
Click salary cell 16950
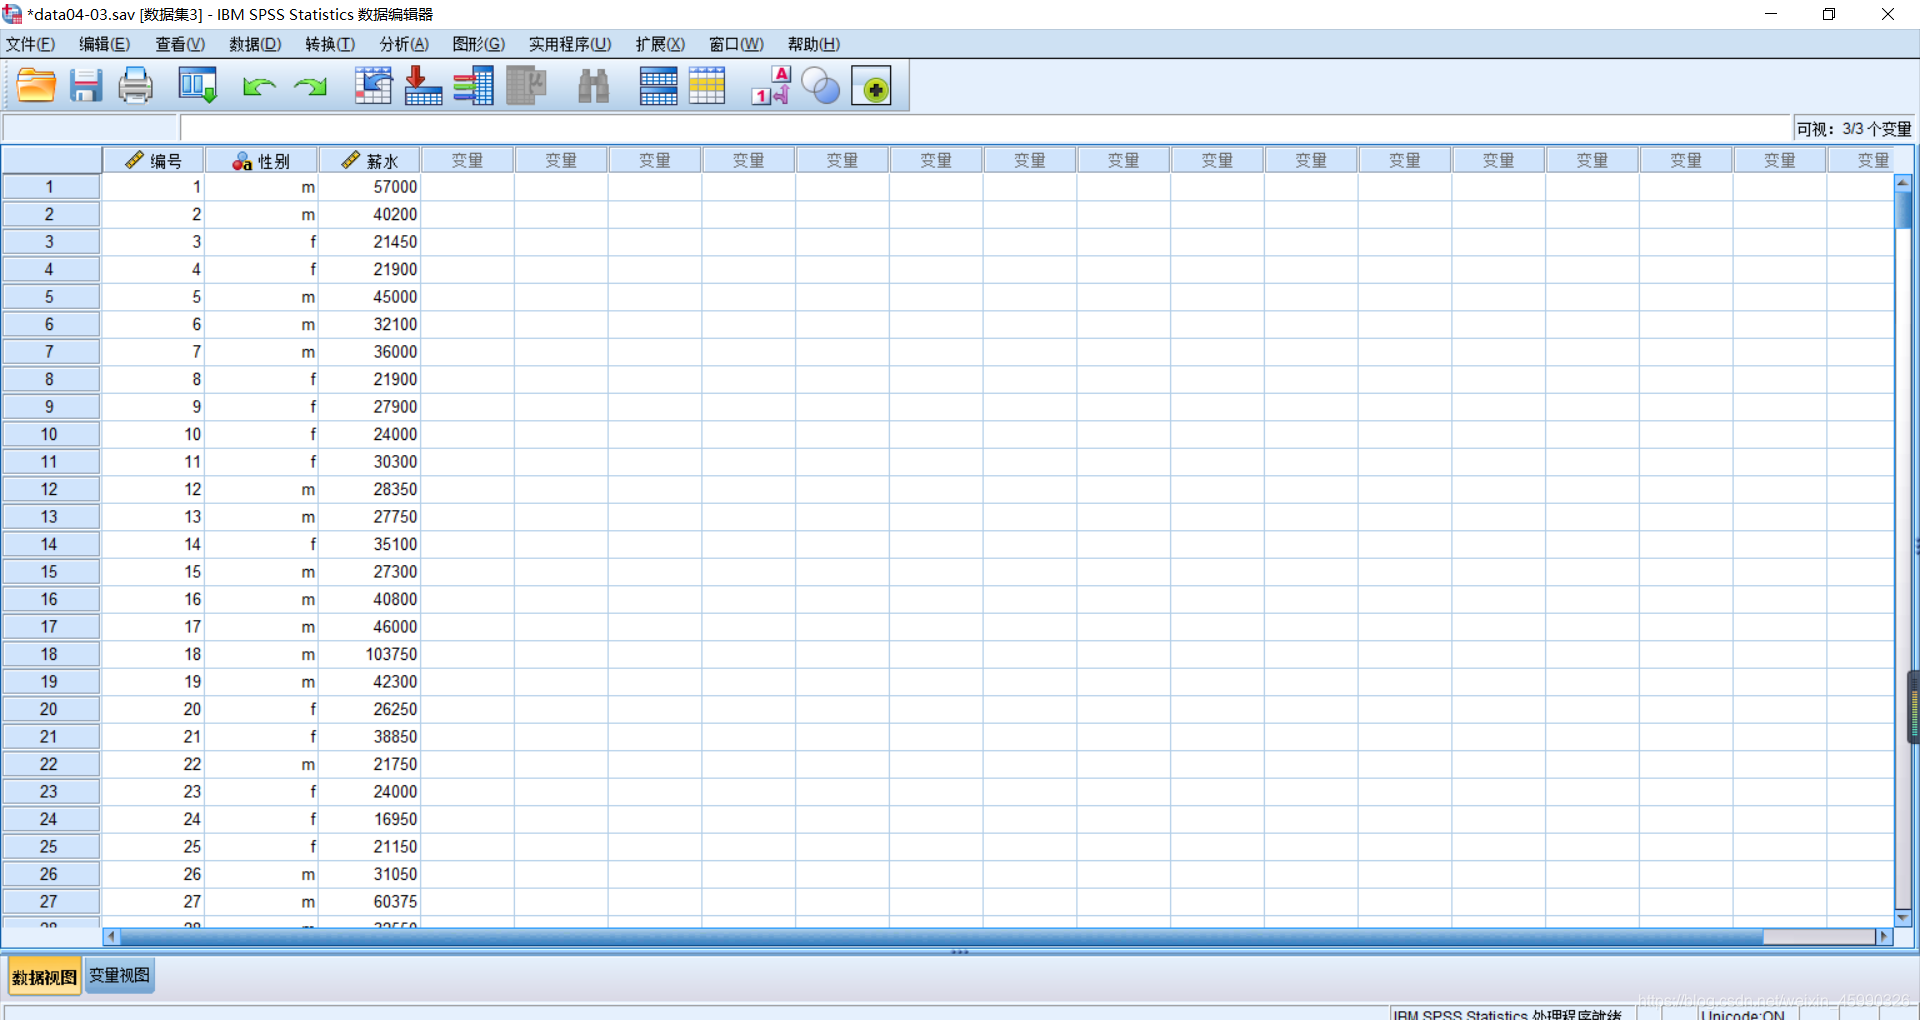370,819
